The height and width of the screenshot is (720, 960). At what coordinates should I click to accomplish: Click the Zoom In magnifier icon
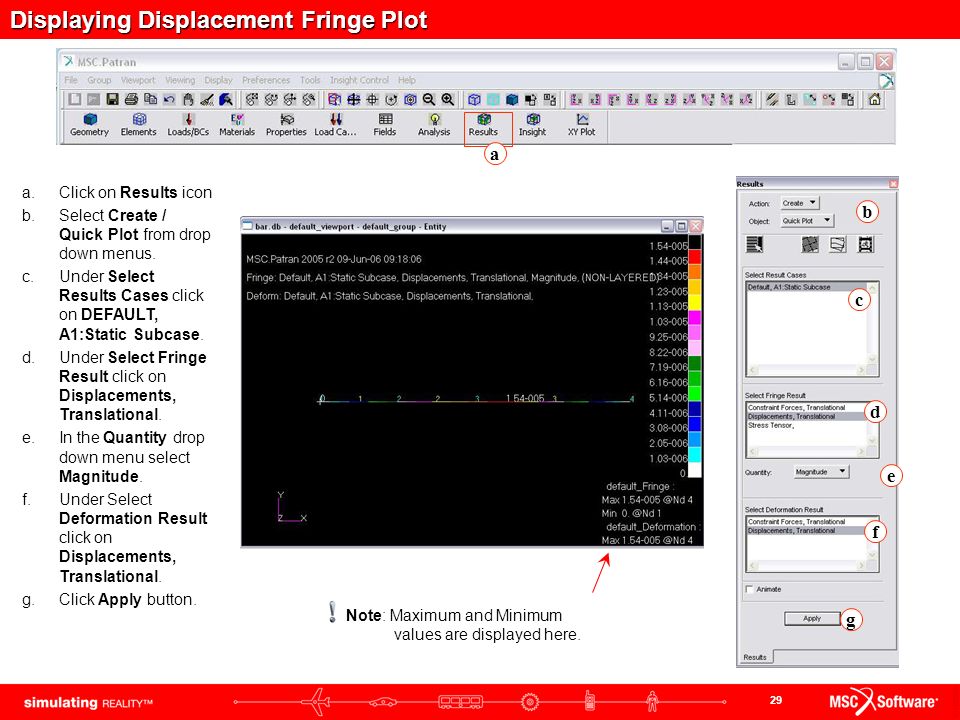coord(448,99)
